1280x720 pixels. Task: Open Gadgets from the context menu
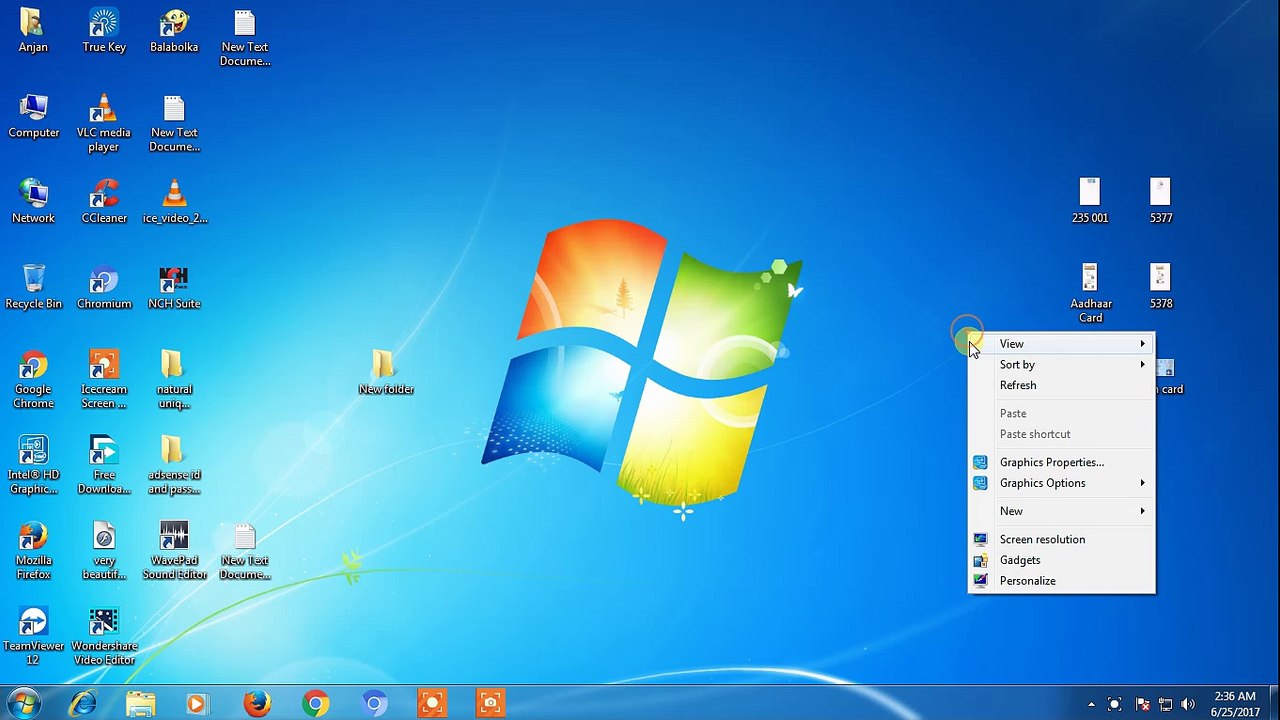[x=1061, y=560]
